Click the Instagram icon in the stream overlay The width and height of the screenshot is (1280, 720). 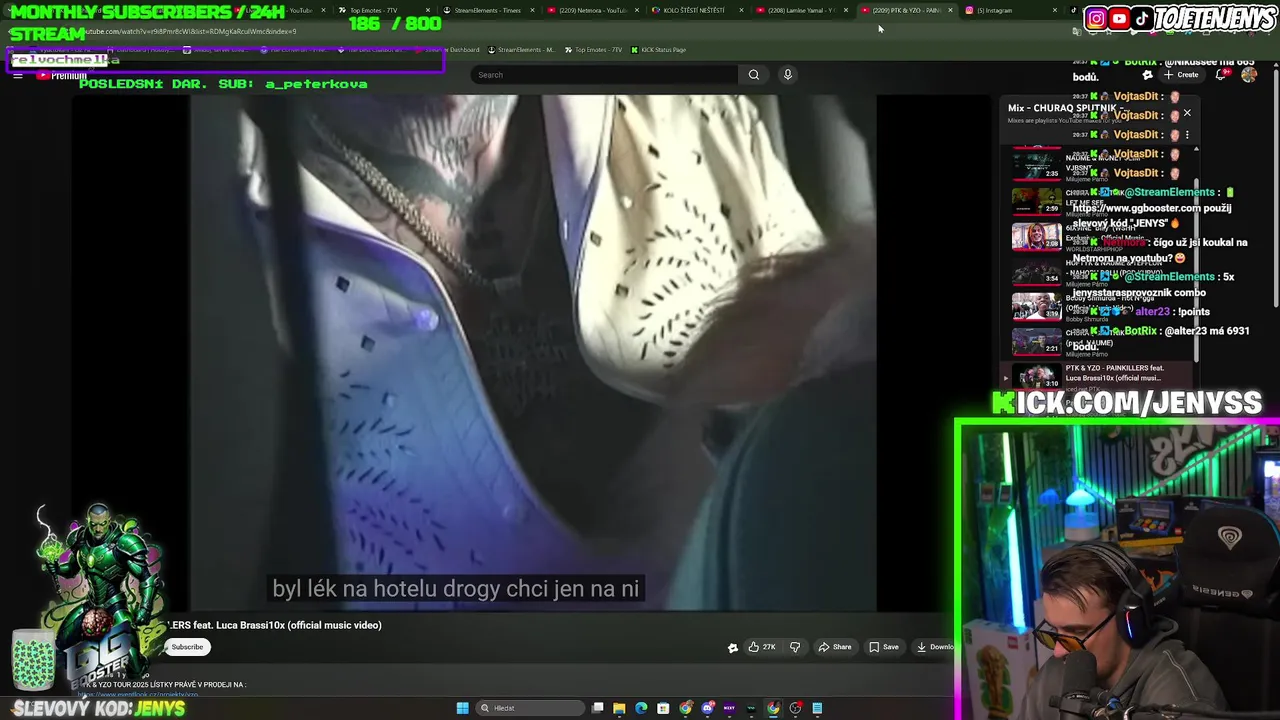1097,19
